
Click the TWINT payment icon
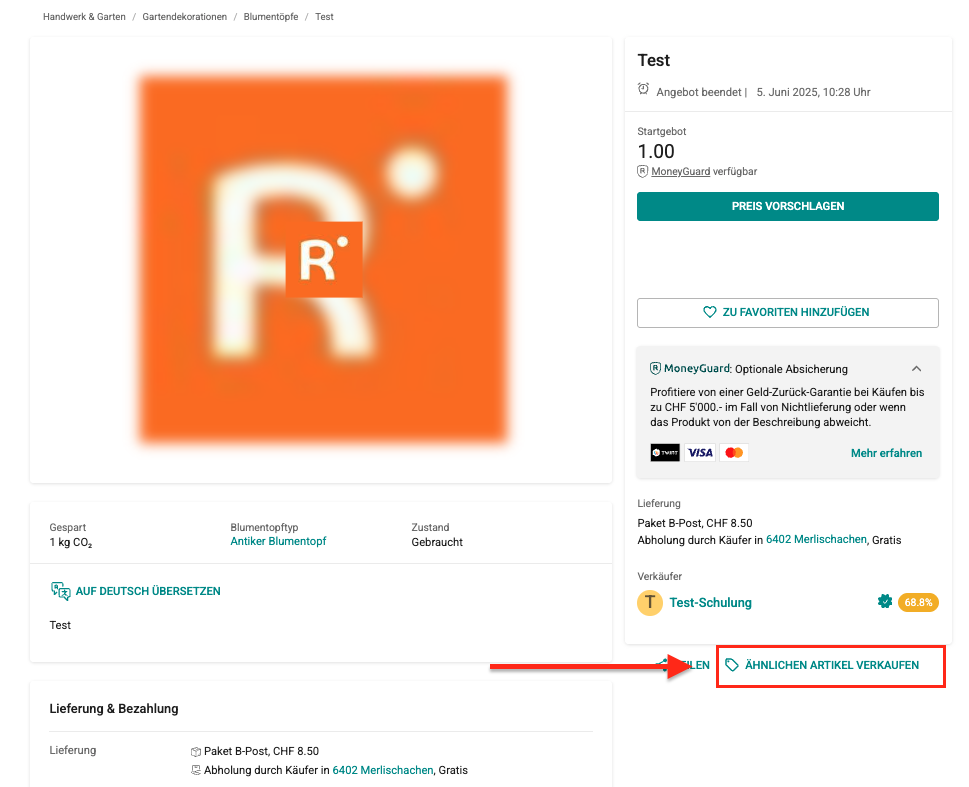pyautogui.click(x=665, y=453)
